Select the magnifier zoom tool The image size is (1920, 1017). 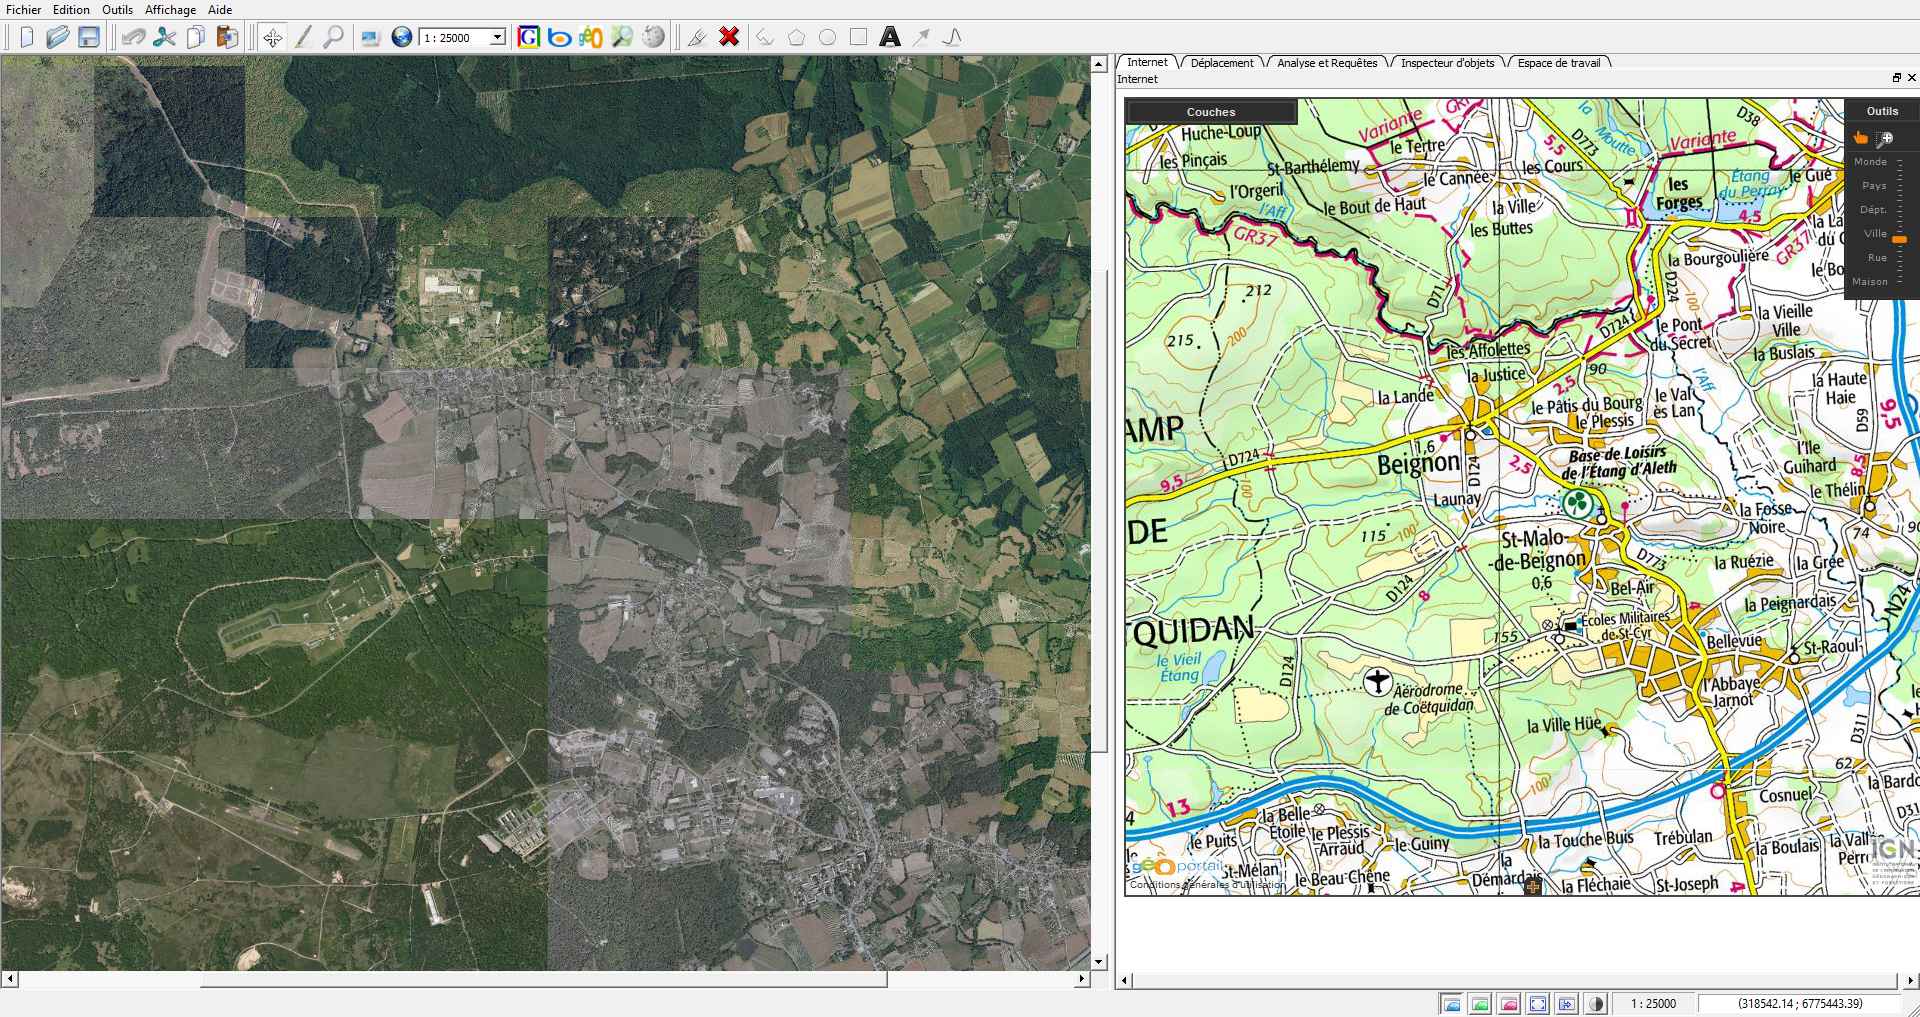pos(334,38)
